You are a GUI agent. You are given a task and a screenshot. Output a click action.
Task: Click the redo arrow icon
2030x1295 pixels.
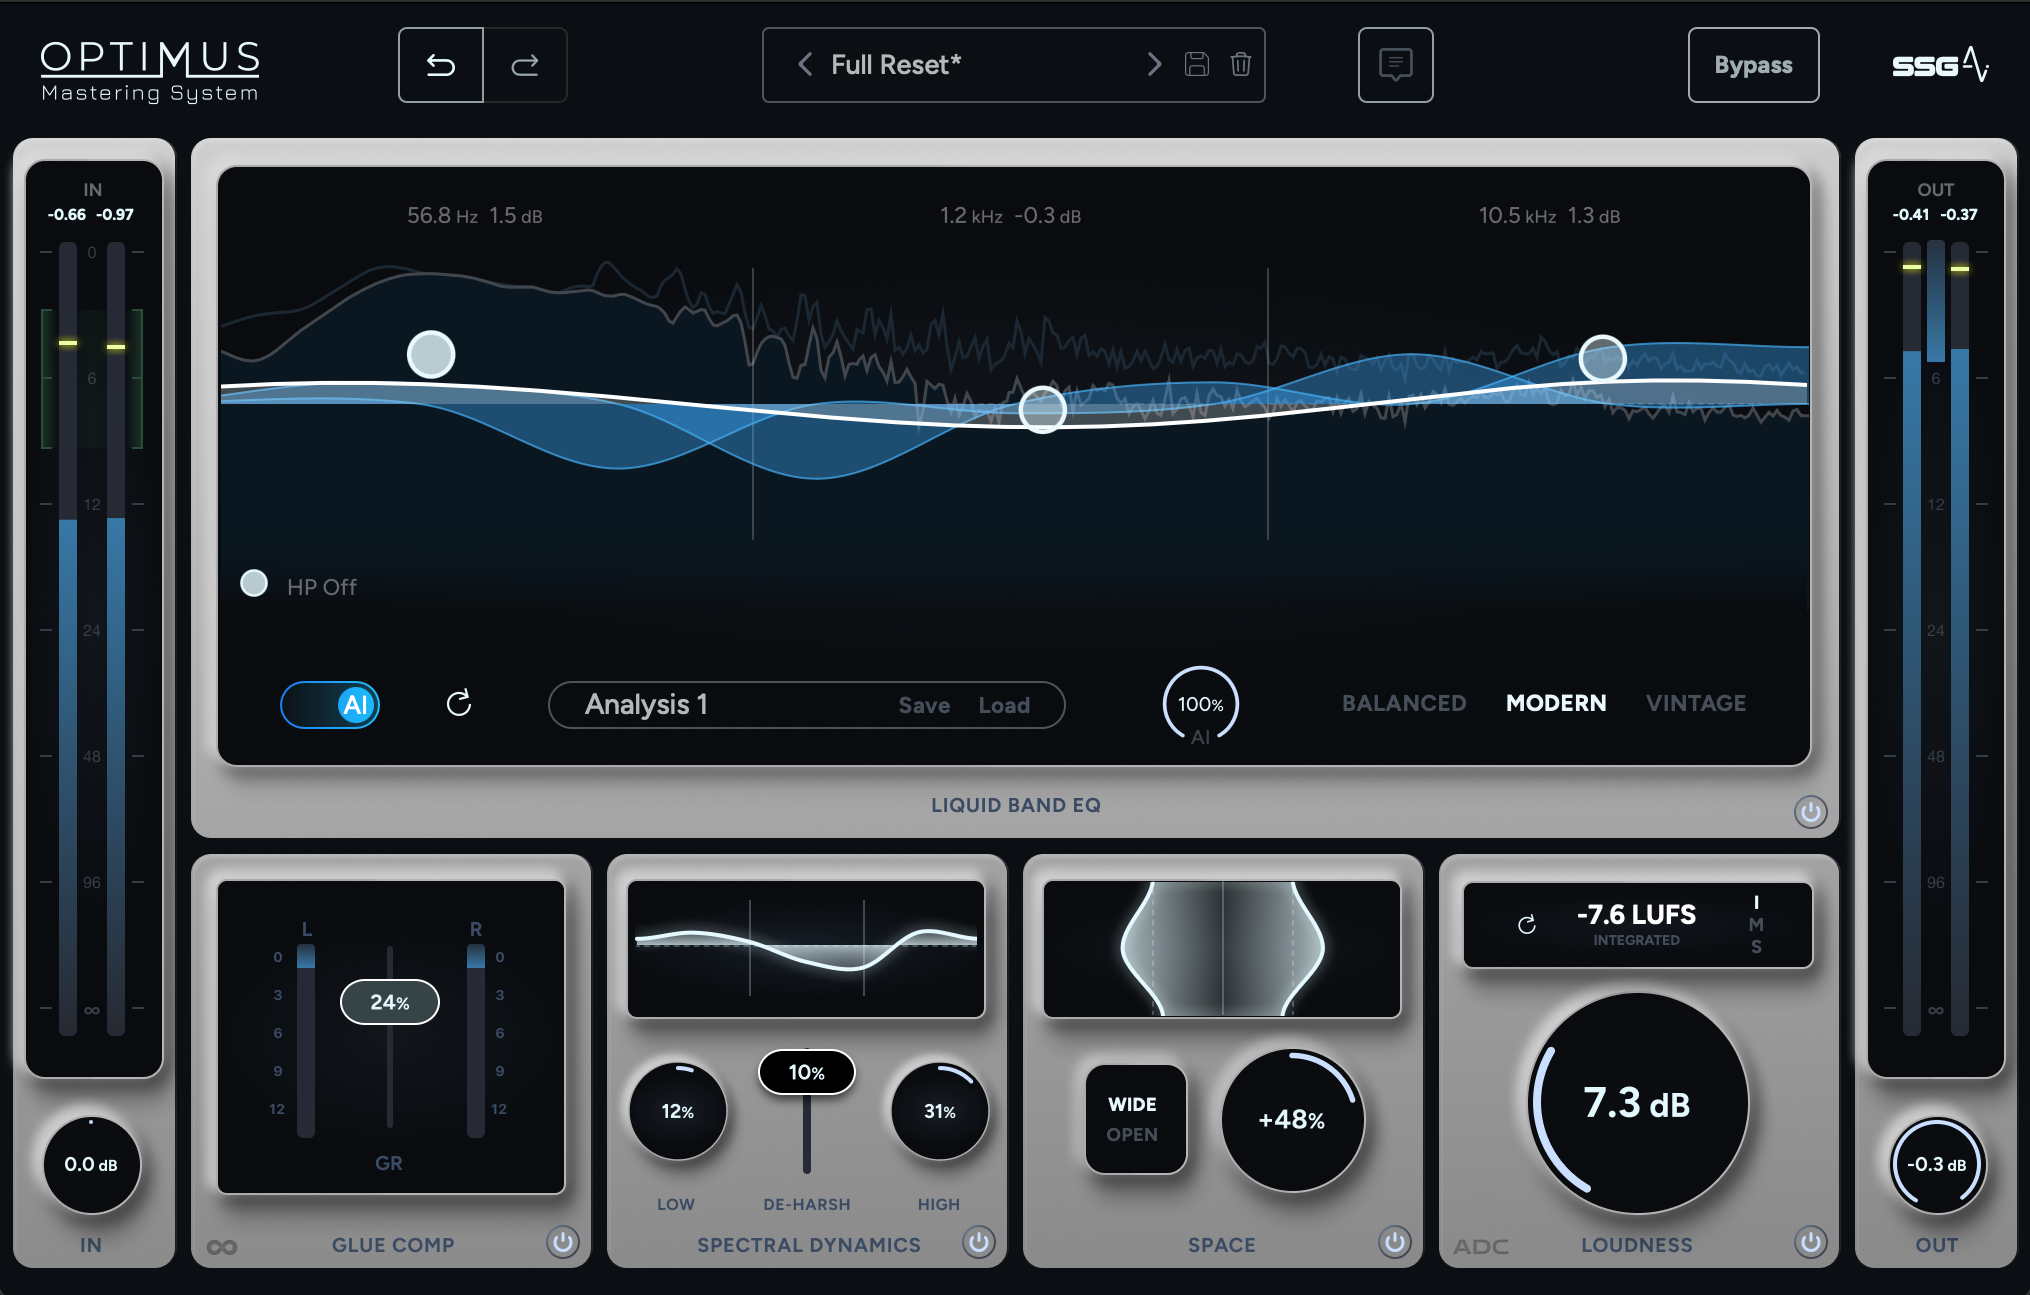click(x=526, y=64)
